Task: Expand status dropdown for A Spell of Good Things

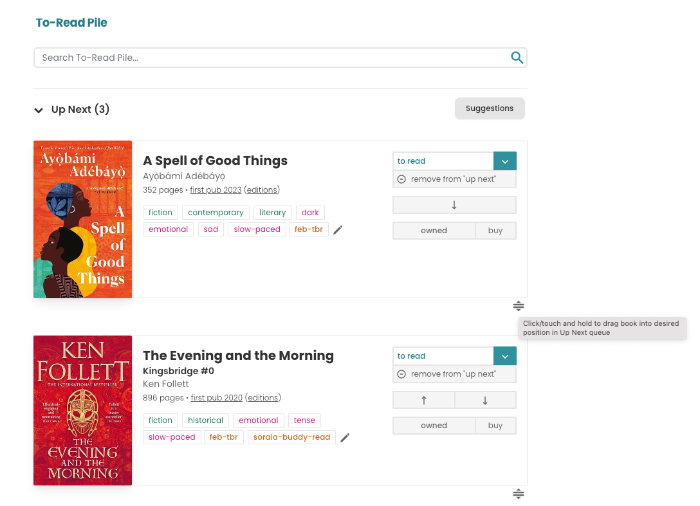Action: click(x=505, y=161)
